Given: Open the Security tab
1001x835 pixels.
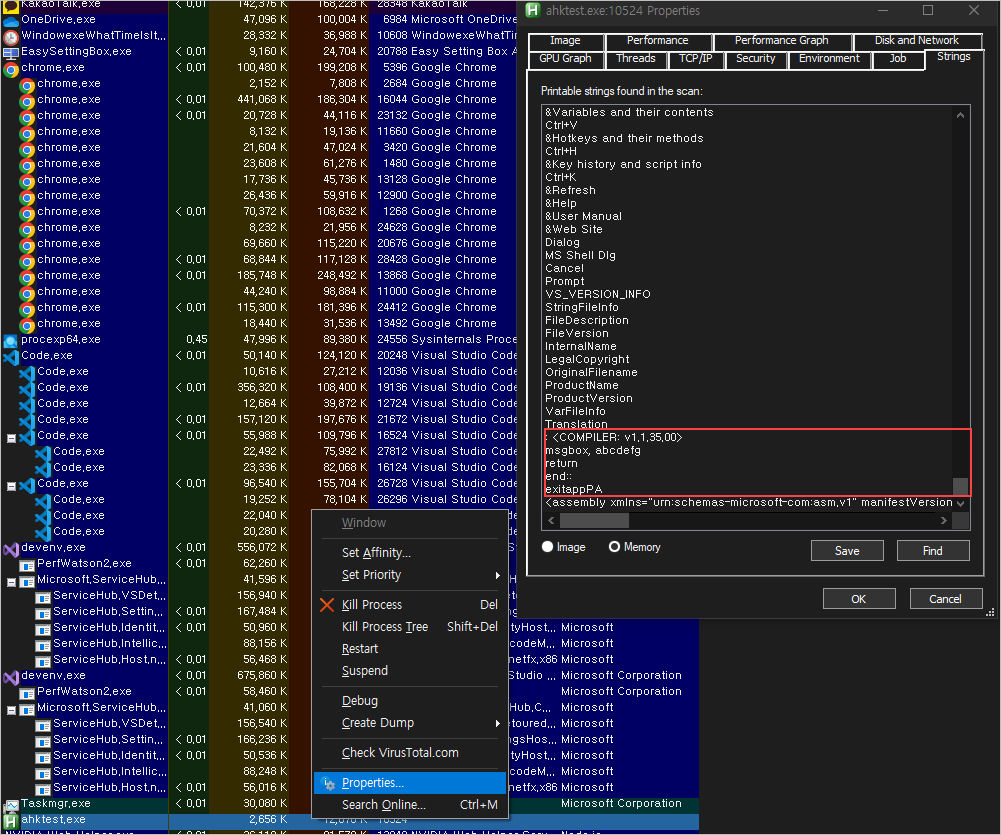Looking at the screenshot, I should [x=756, y=58].
